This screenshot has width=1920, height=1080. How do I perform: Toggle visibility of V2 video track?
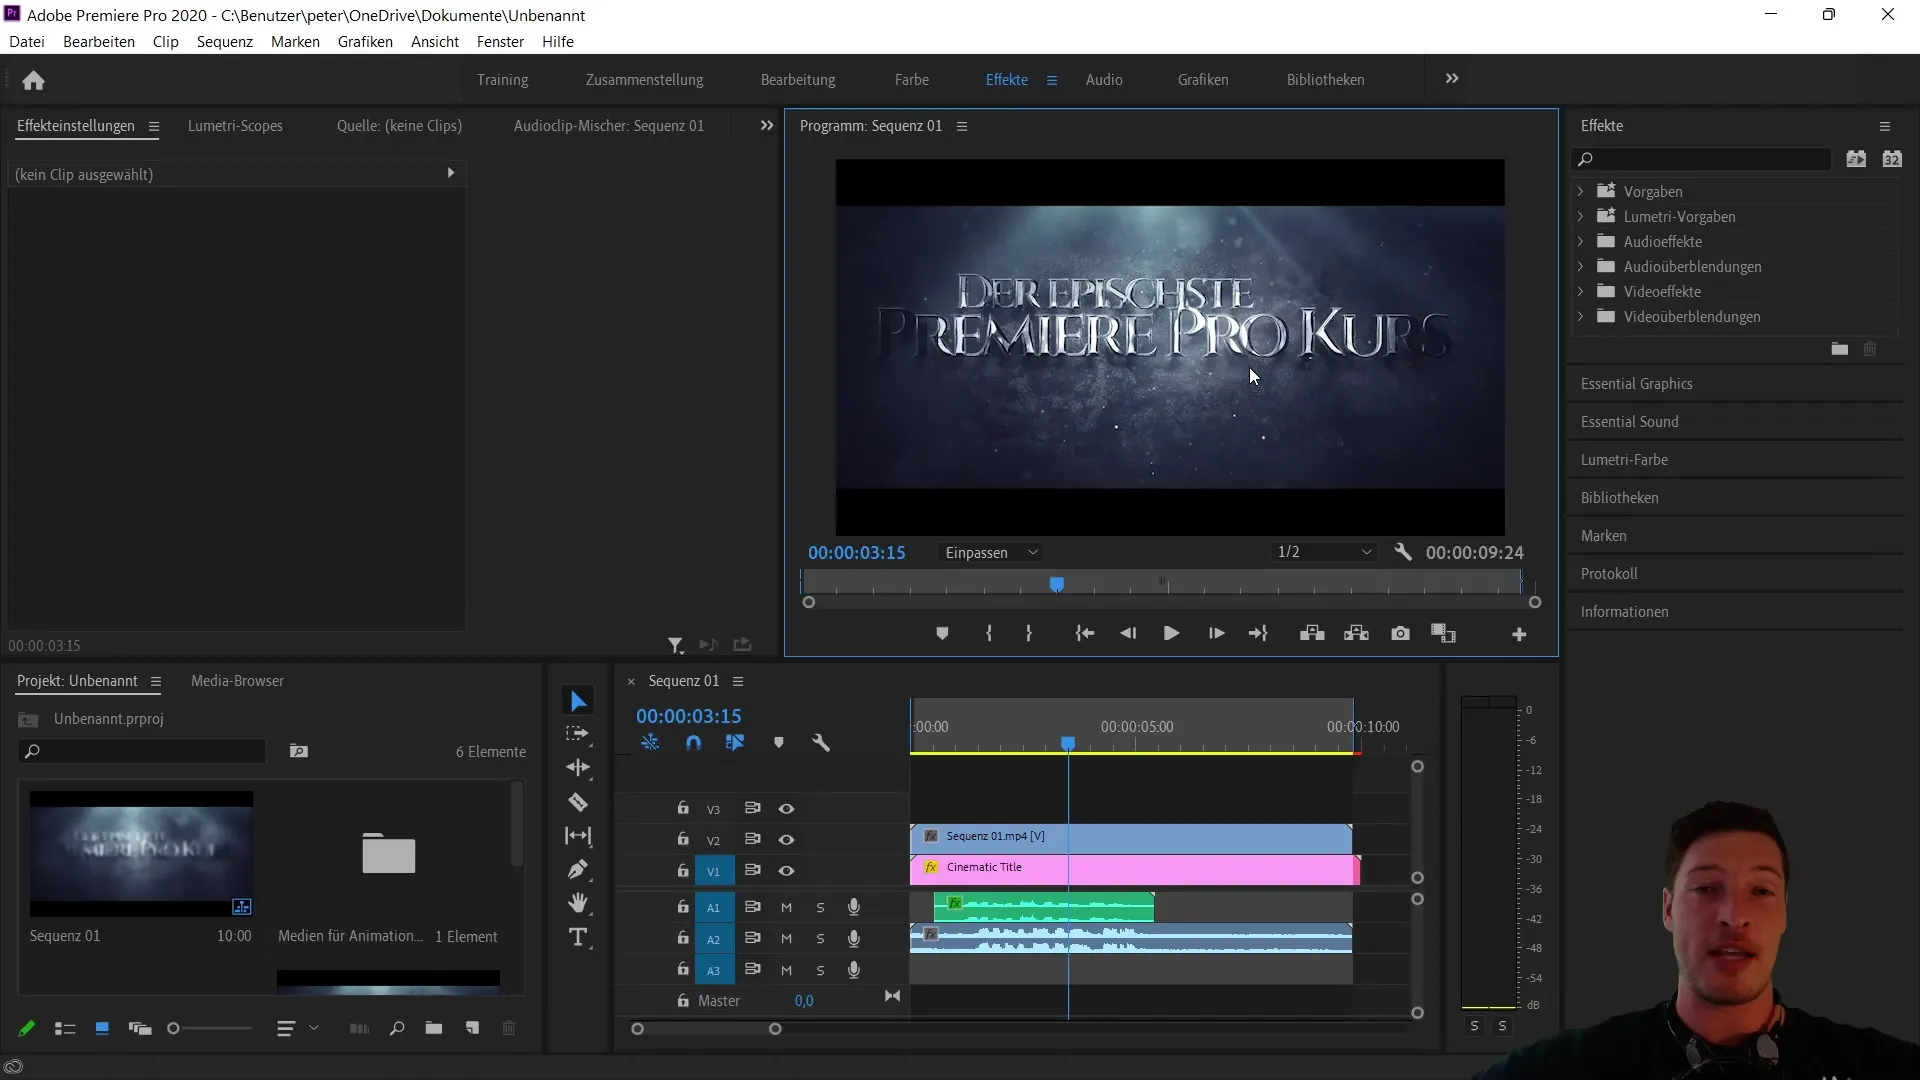786,839
